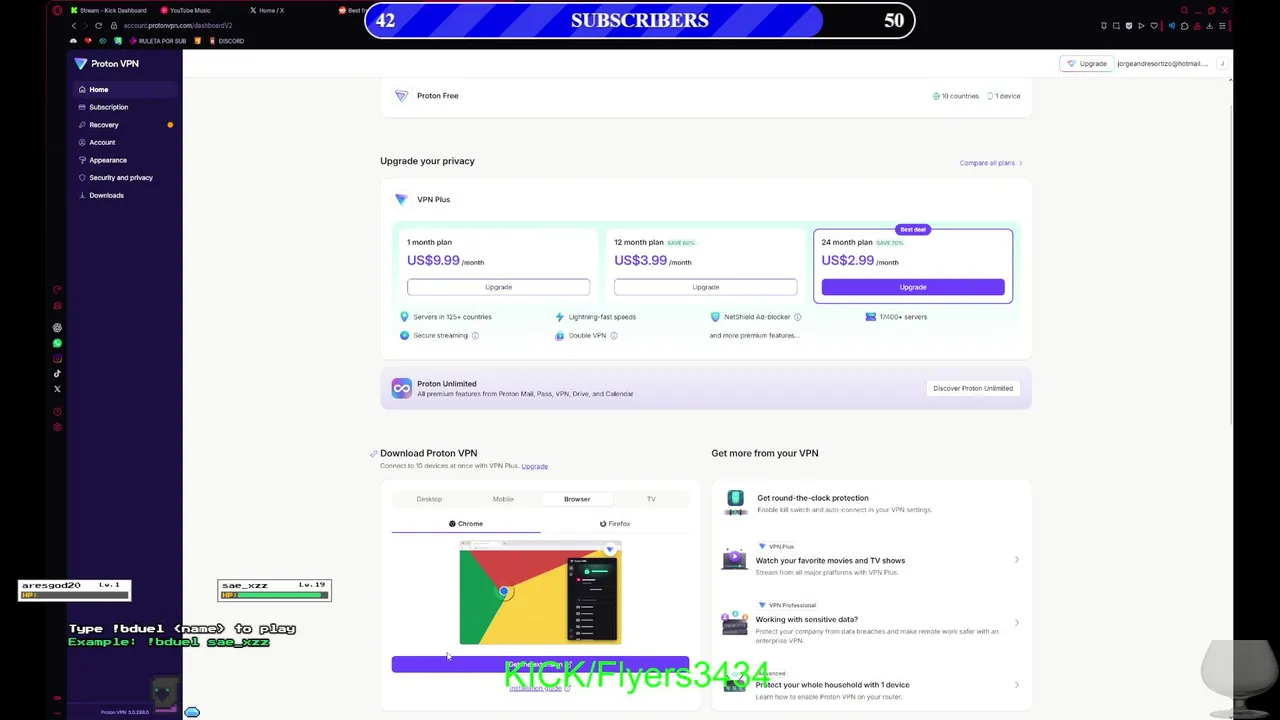Screen dimensions: 1280x720
Task: Select the Firefox browser tab
Action: 615,524
